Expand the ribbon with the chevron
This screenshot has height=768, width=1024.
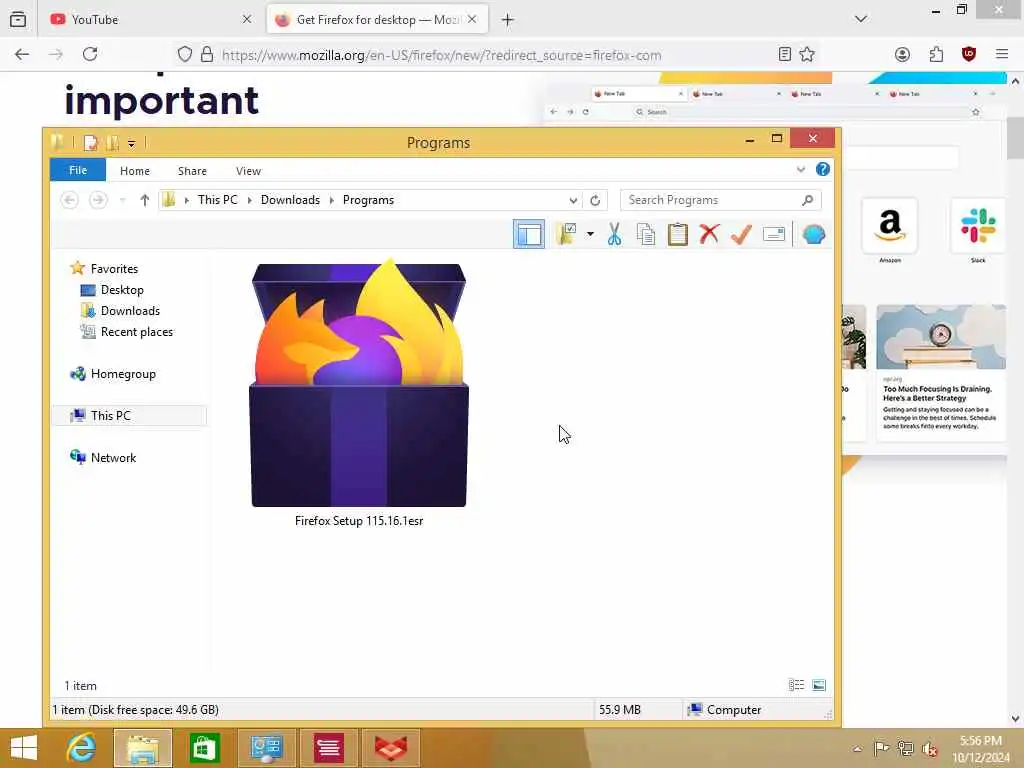click(801, 170)
